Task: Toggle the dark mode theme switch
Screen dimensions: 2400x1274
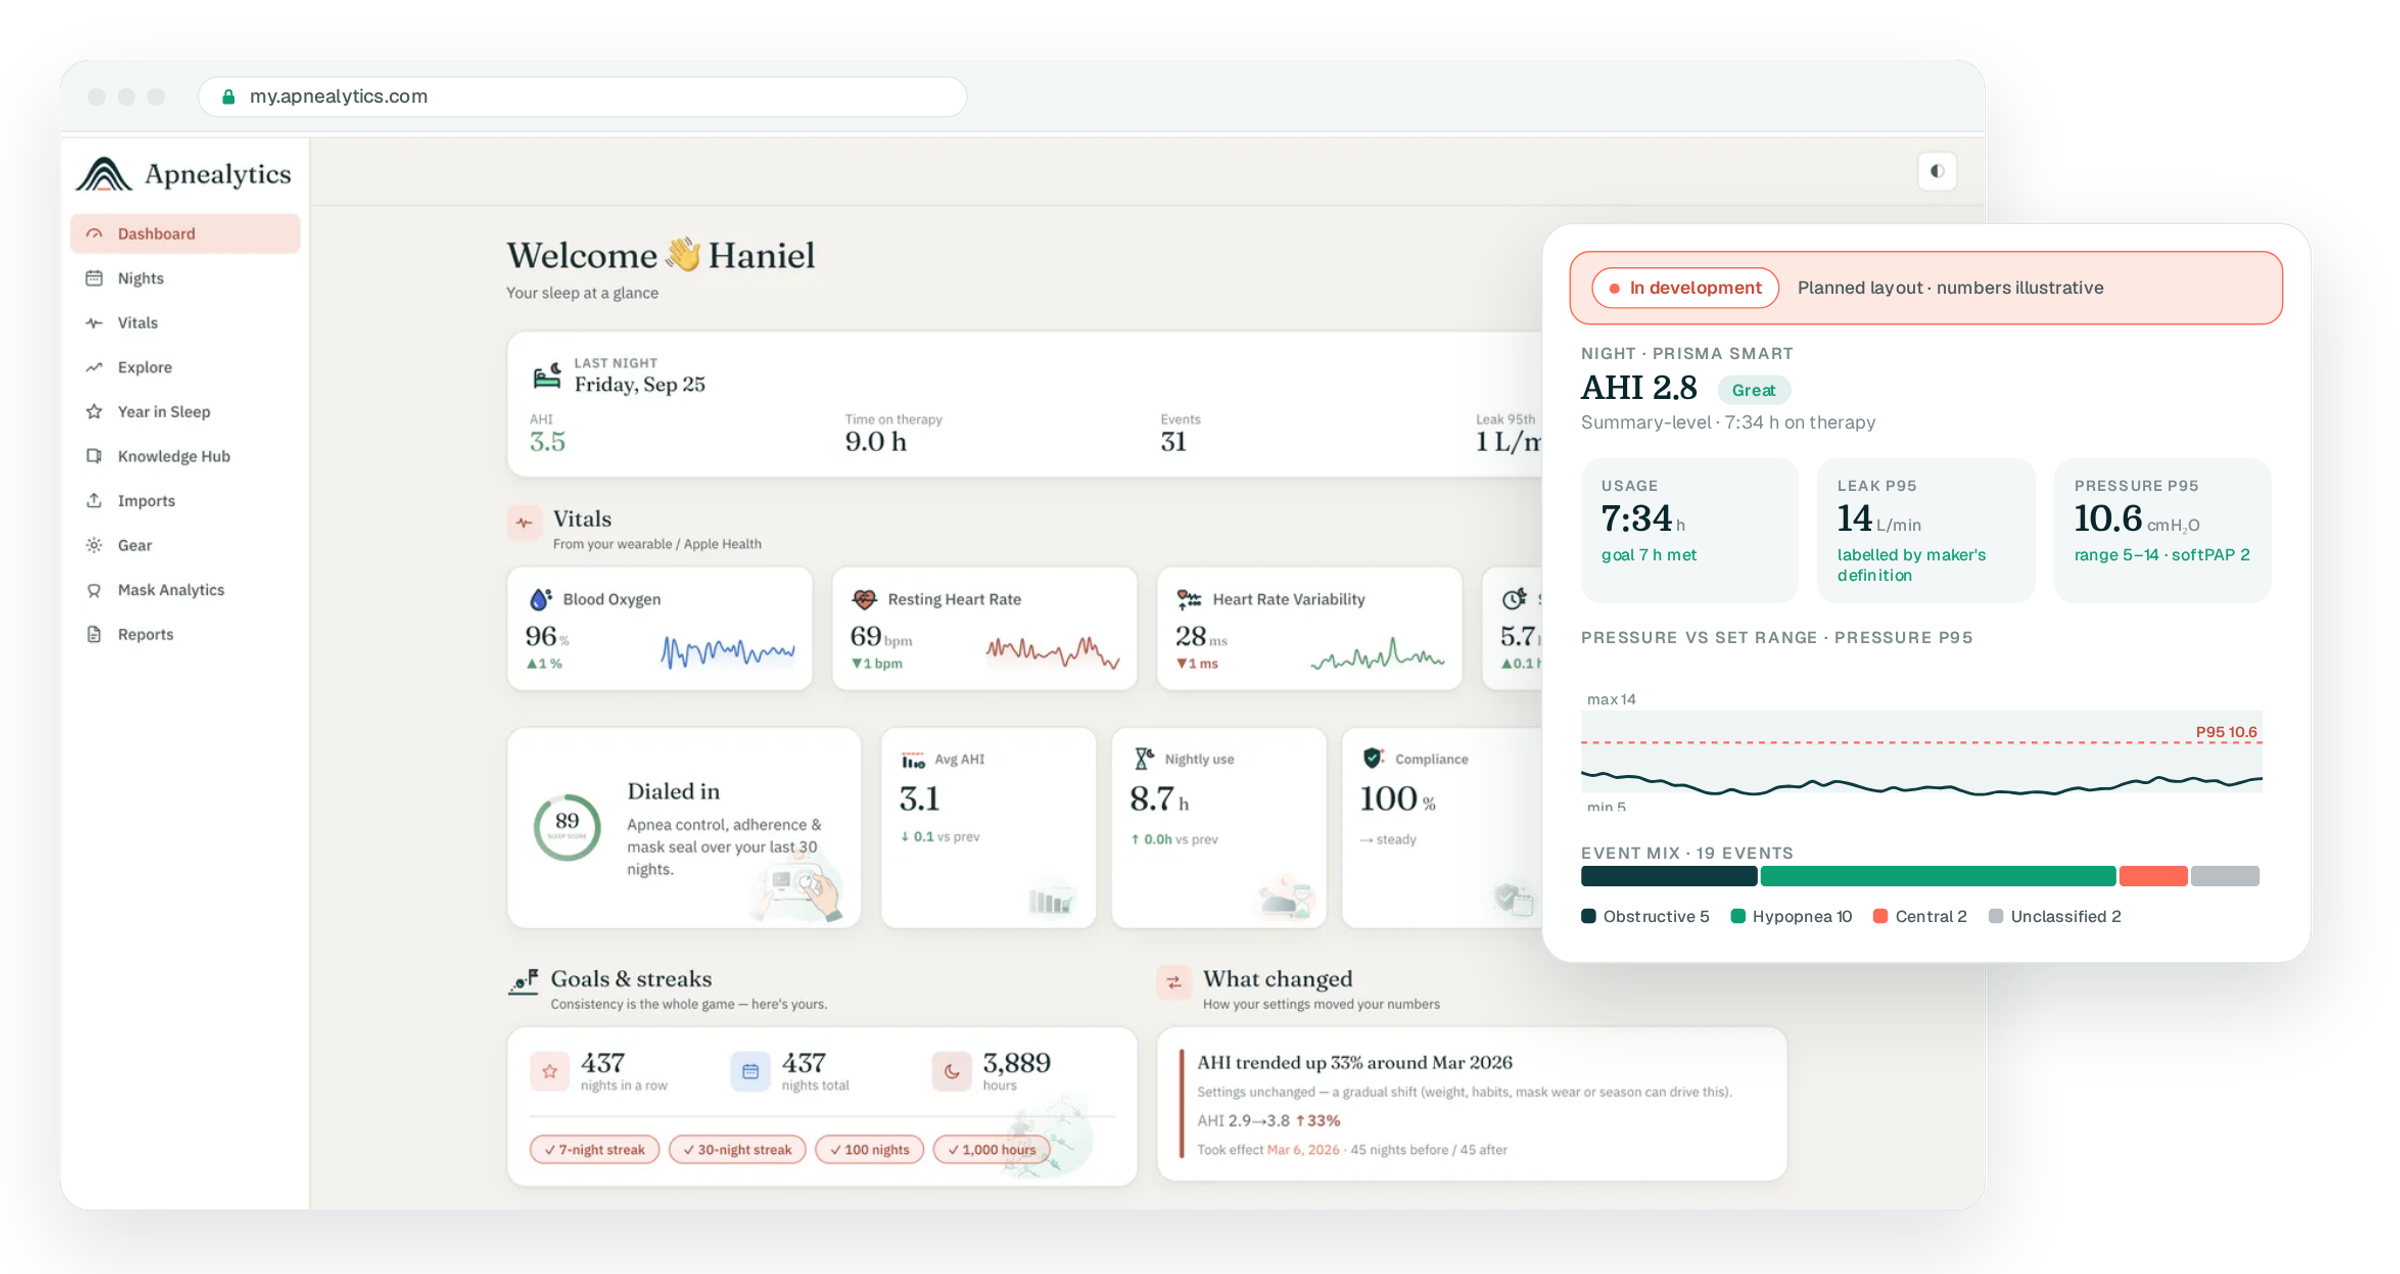Action: 1937,171
